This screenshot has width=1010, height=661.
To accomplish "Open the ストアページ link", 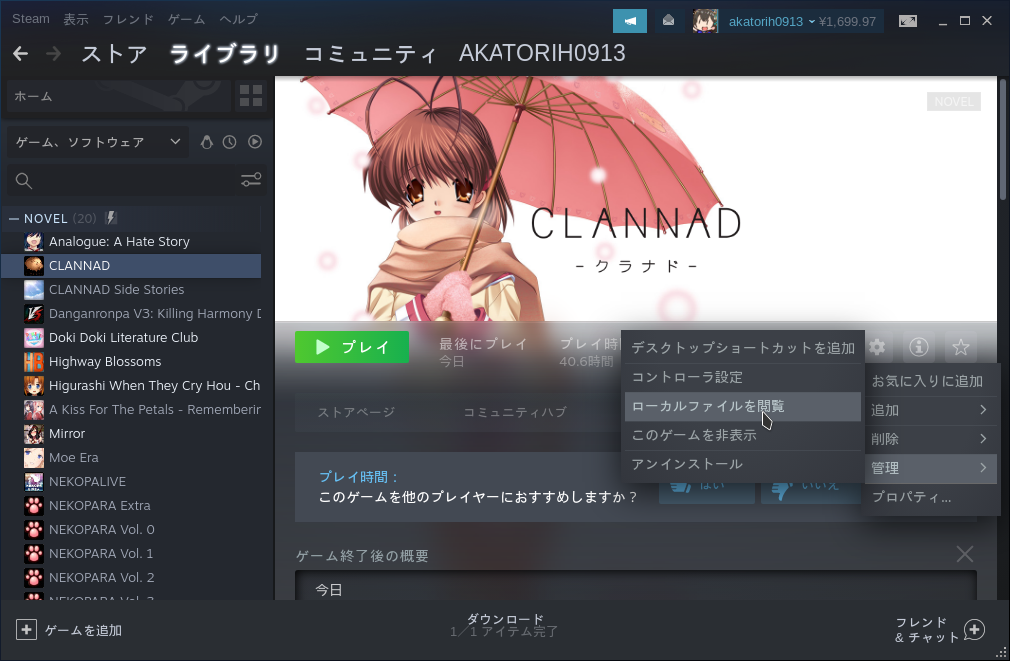I will [356, 412].
